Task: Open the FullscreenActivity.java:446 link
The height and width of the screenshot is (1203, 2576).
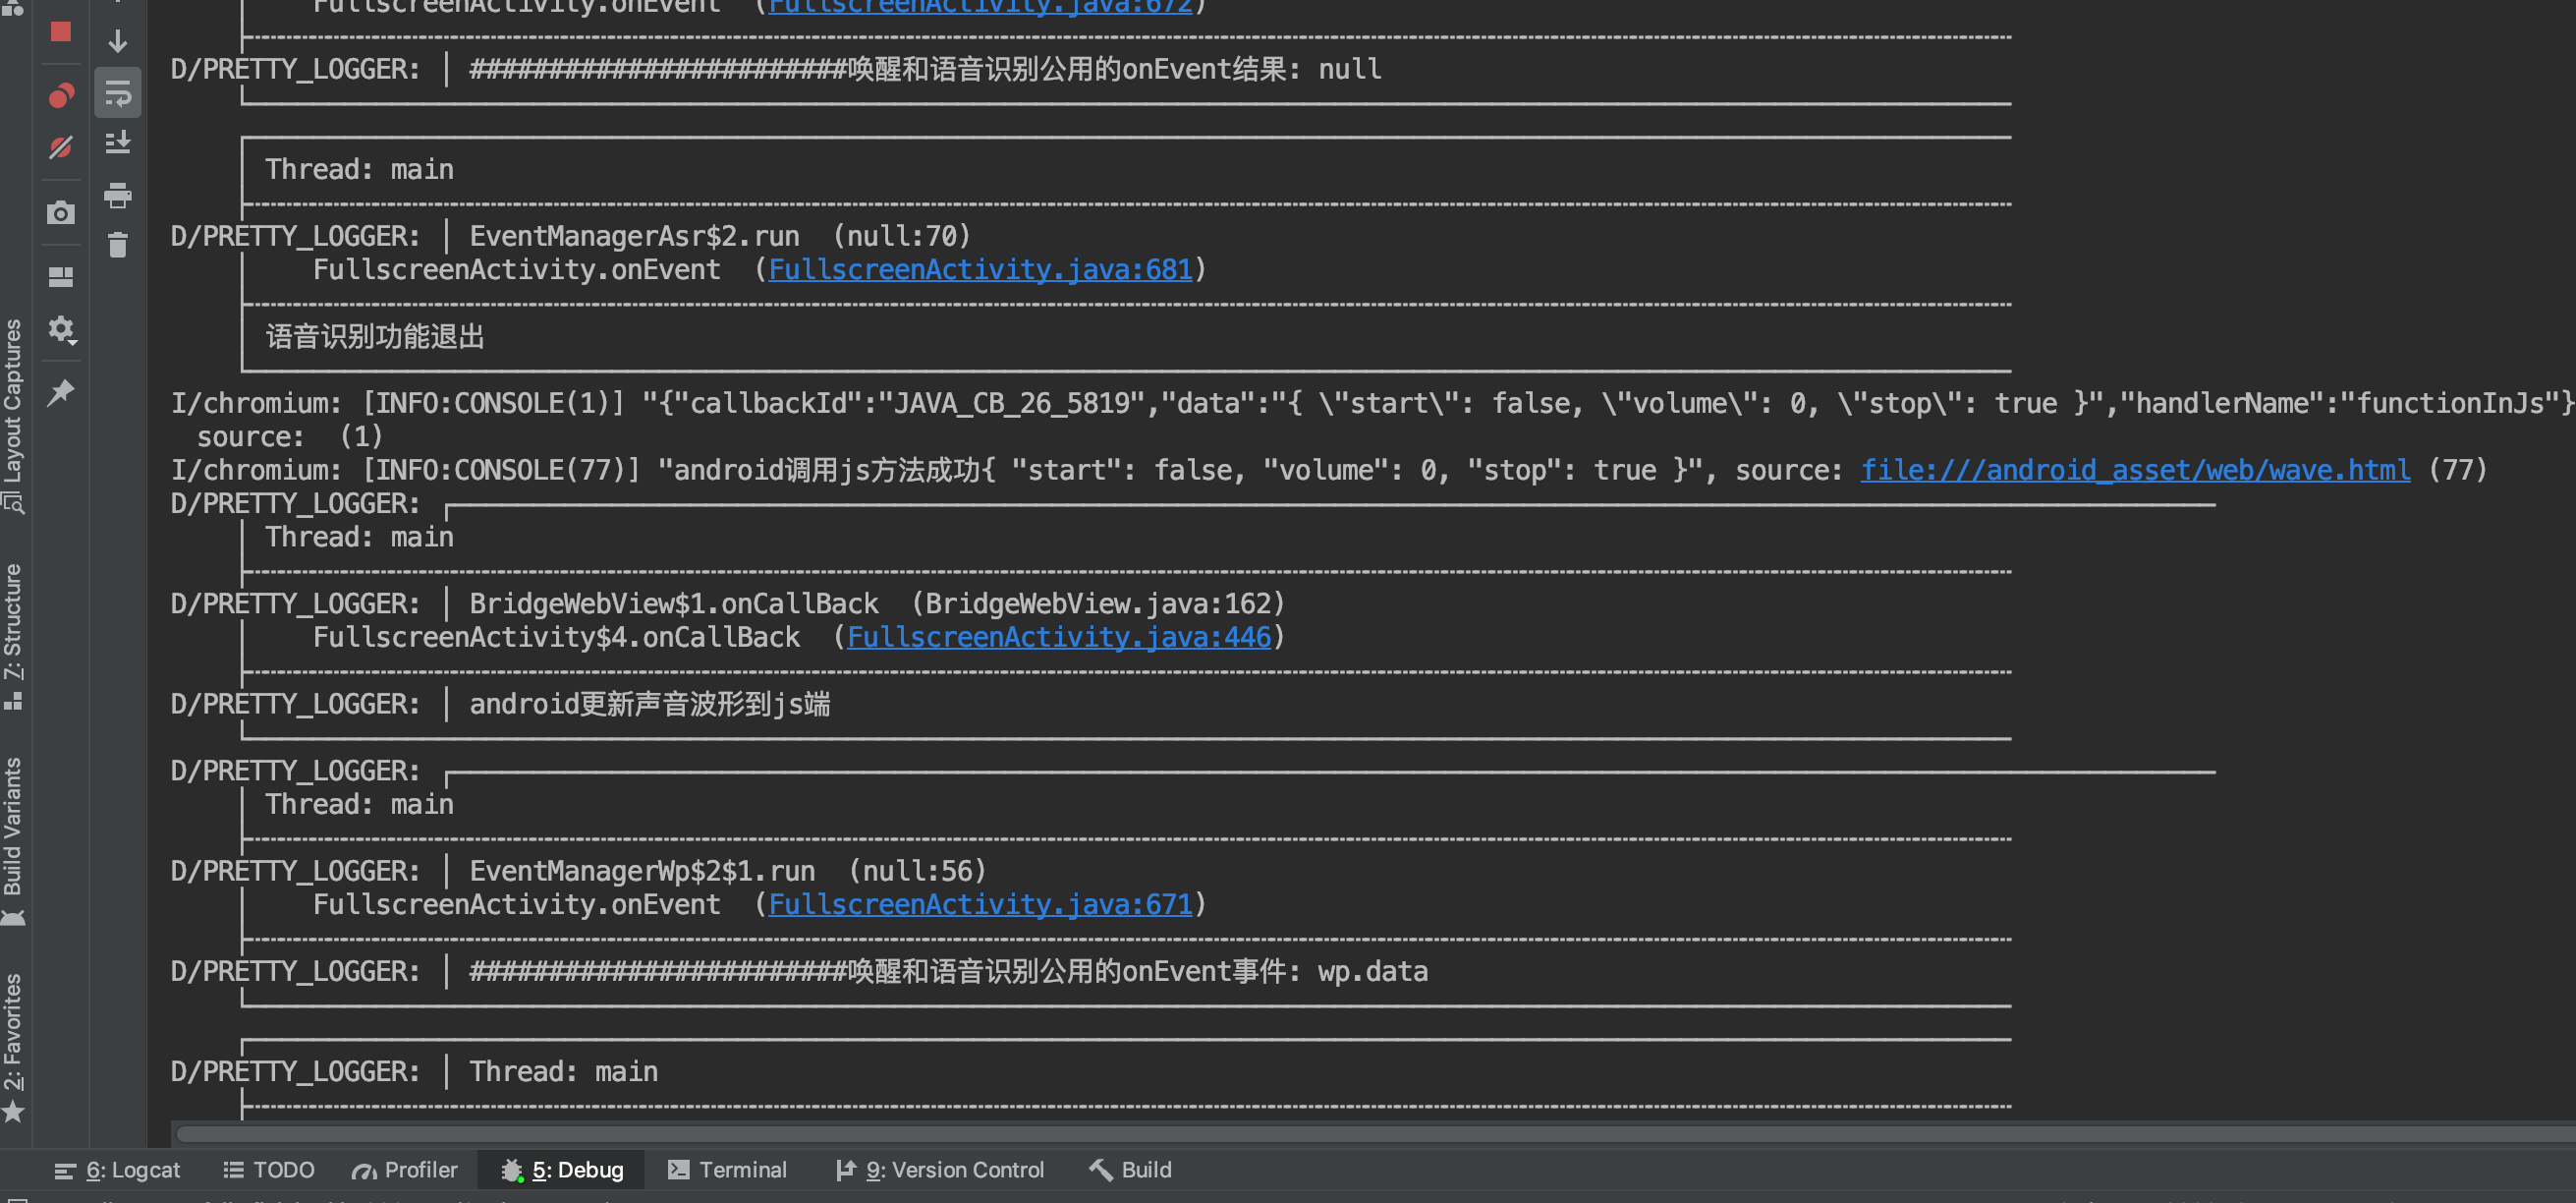Action: tap(1059, 637)
